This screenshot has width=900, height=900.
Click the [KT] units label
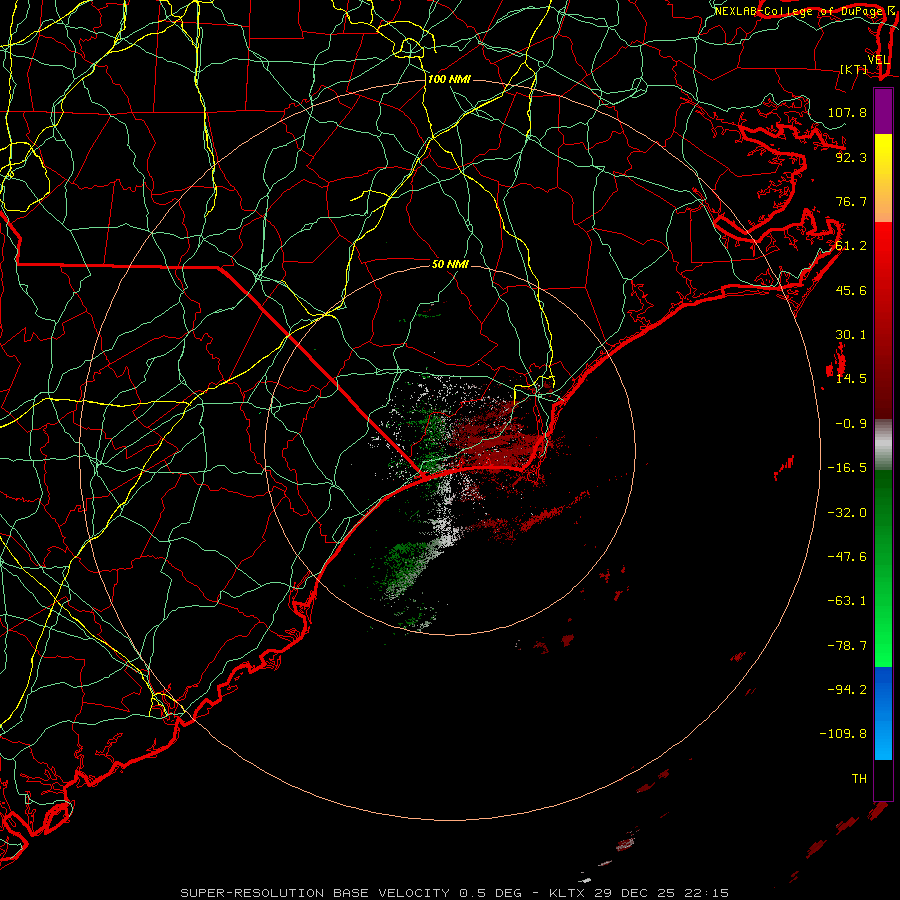[x=854, y=69]
